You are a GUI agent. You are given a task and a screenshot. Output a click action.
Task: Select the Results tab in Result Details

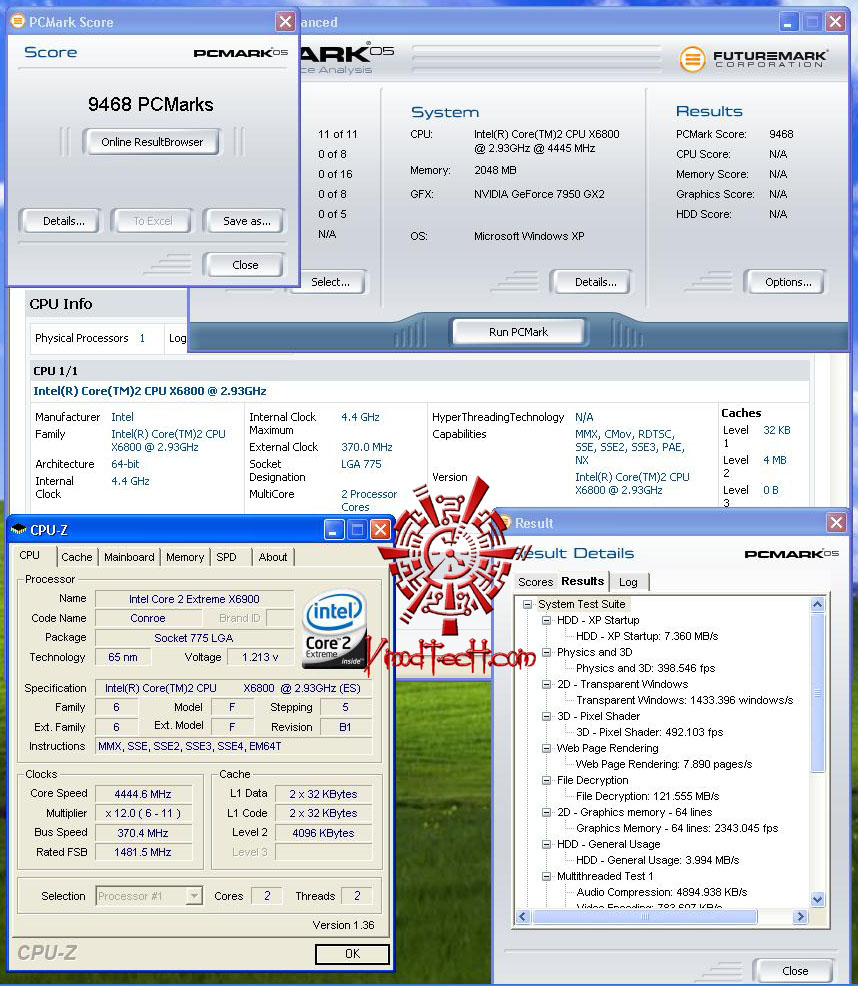pos(583,580)
